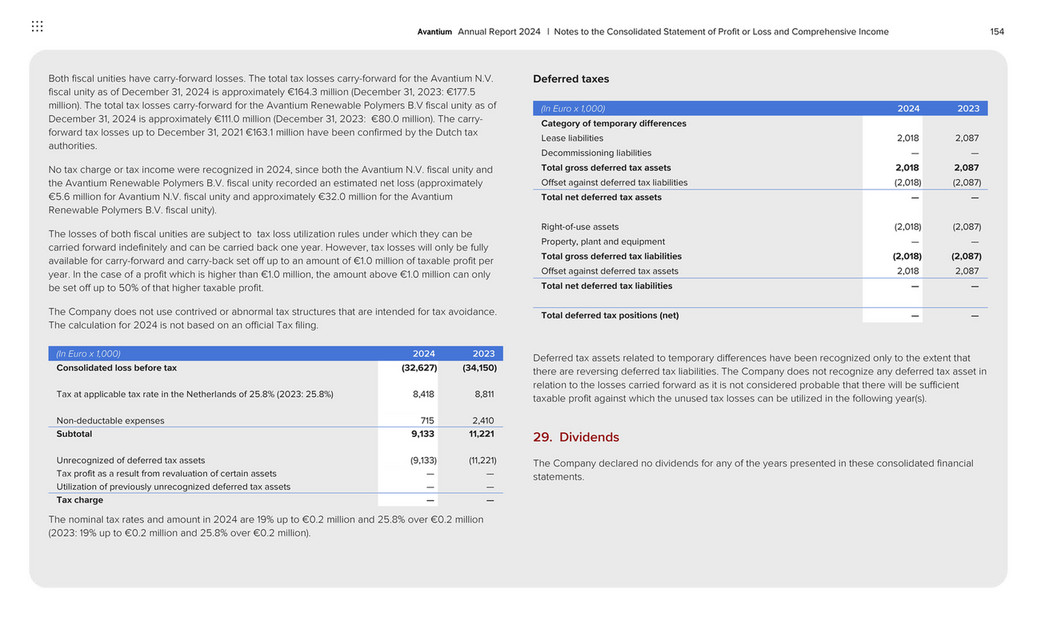Screen dimensions: 1037x617
Task: Select Category of temporary differences label
Action: [x=614, y=124]
